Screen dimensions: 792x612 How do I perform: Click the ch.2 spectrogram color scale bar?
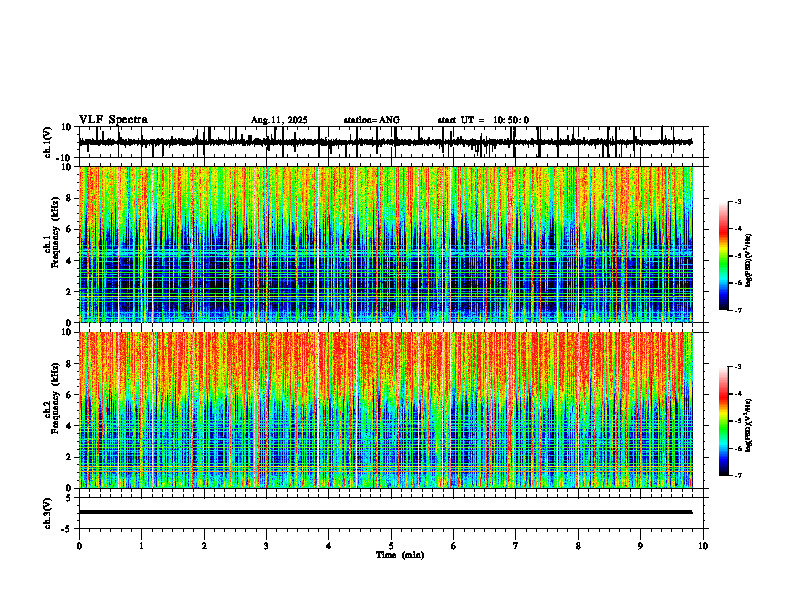coord(723,421)
